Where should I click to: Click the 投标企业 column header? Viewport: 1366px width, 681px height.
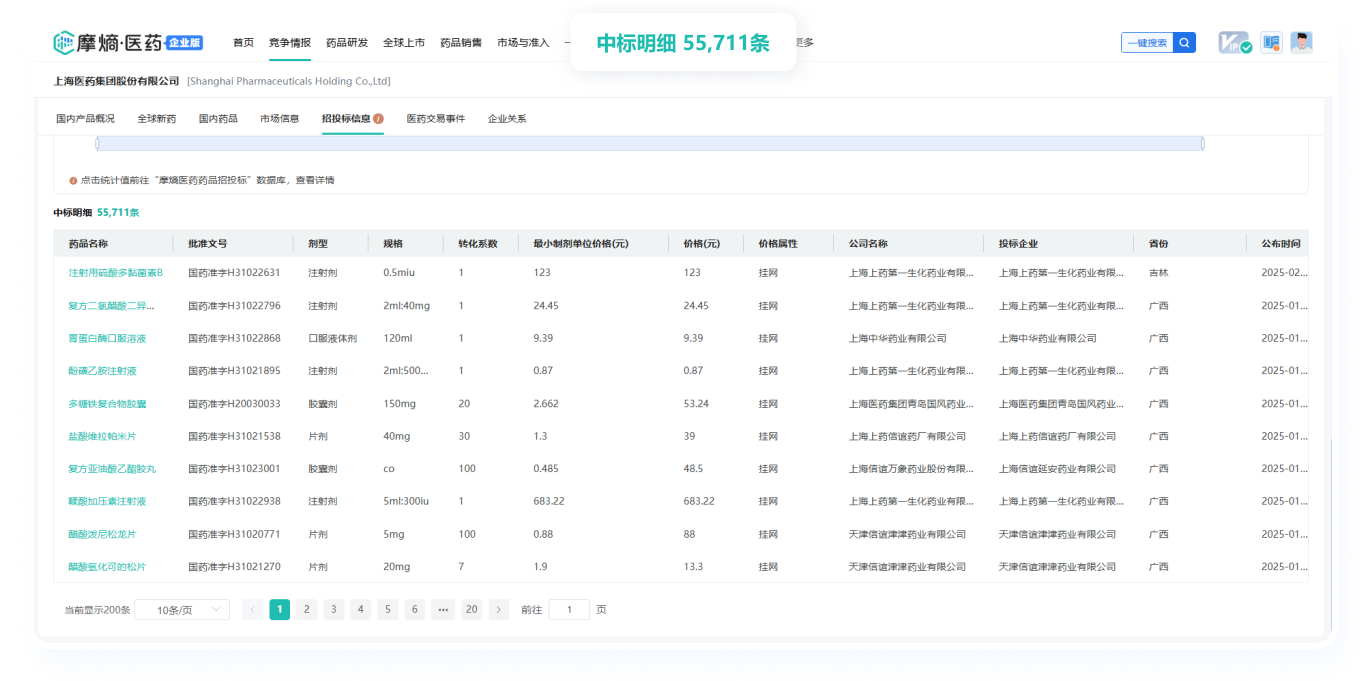(x=1018, y=243)
